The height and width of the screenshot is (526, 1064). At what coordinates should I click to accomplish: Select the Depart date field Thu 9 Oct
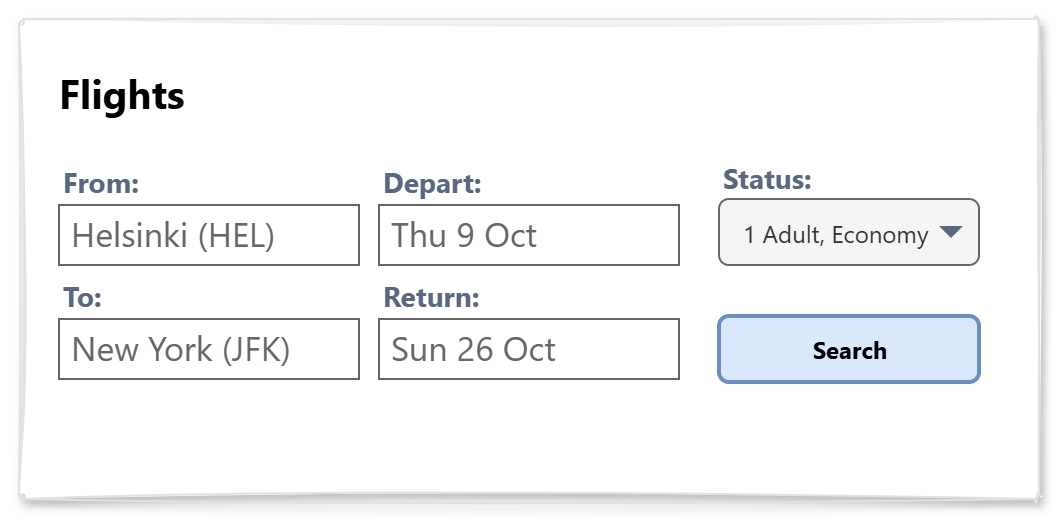pyautogui.click(x=528, y=235)
